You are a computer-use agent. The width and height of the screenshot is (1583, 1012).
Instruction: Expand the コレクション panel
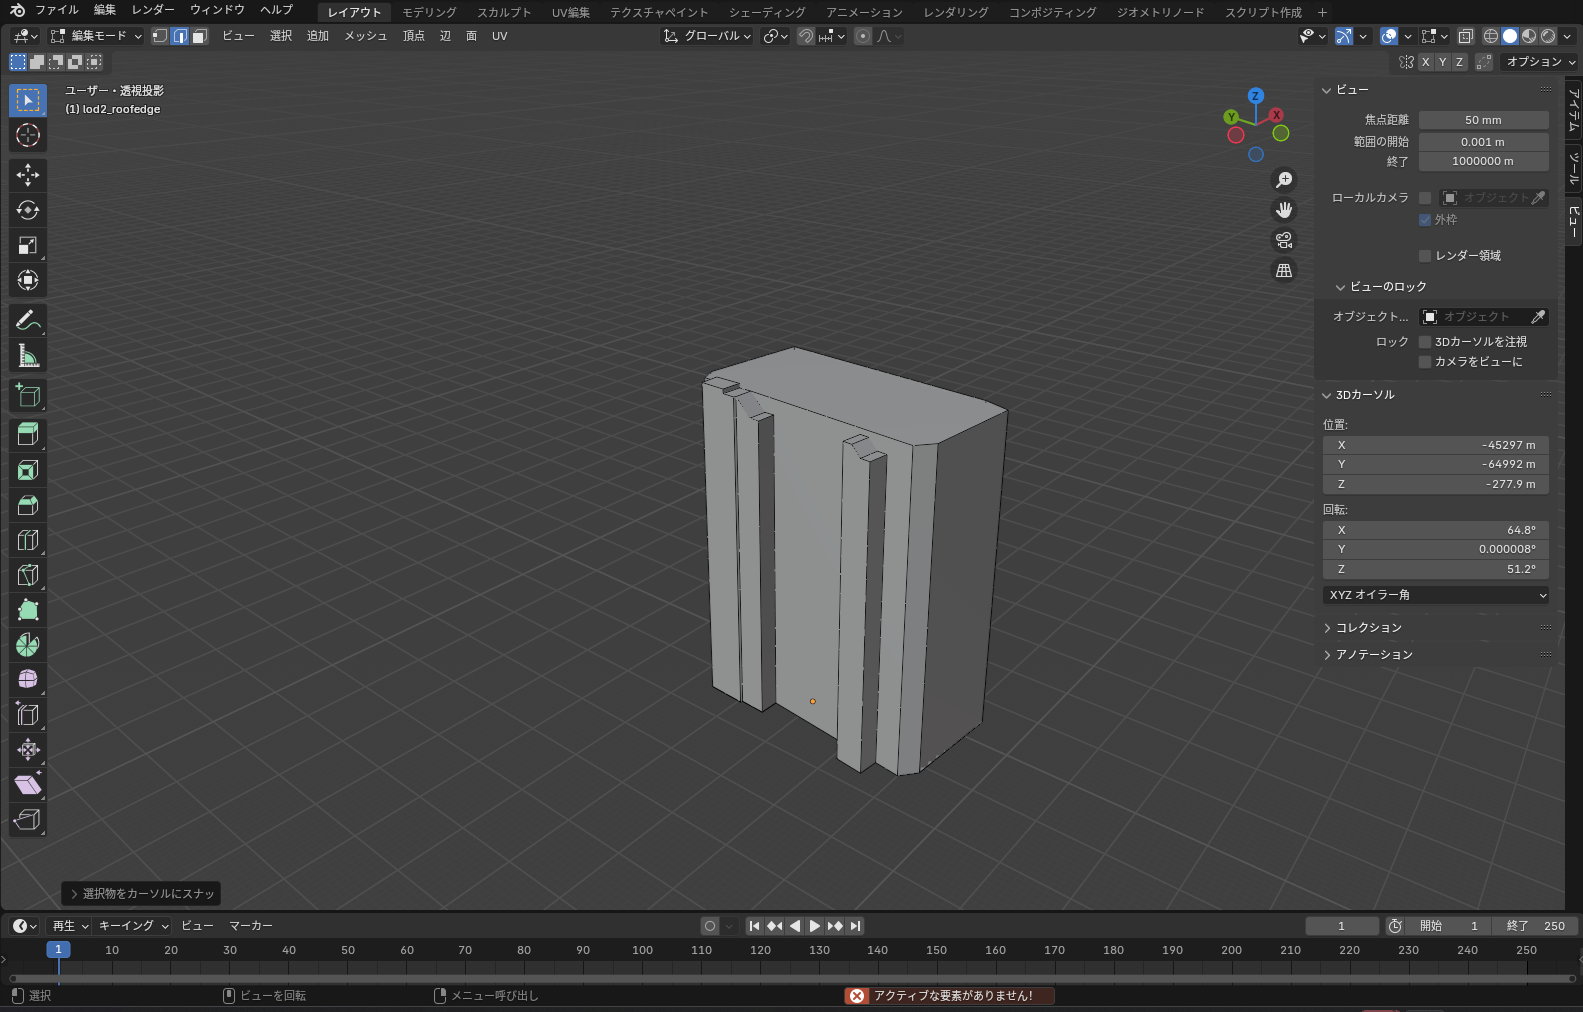1368,628
